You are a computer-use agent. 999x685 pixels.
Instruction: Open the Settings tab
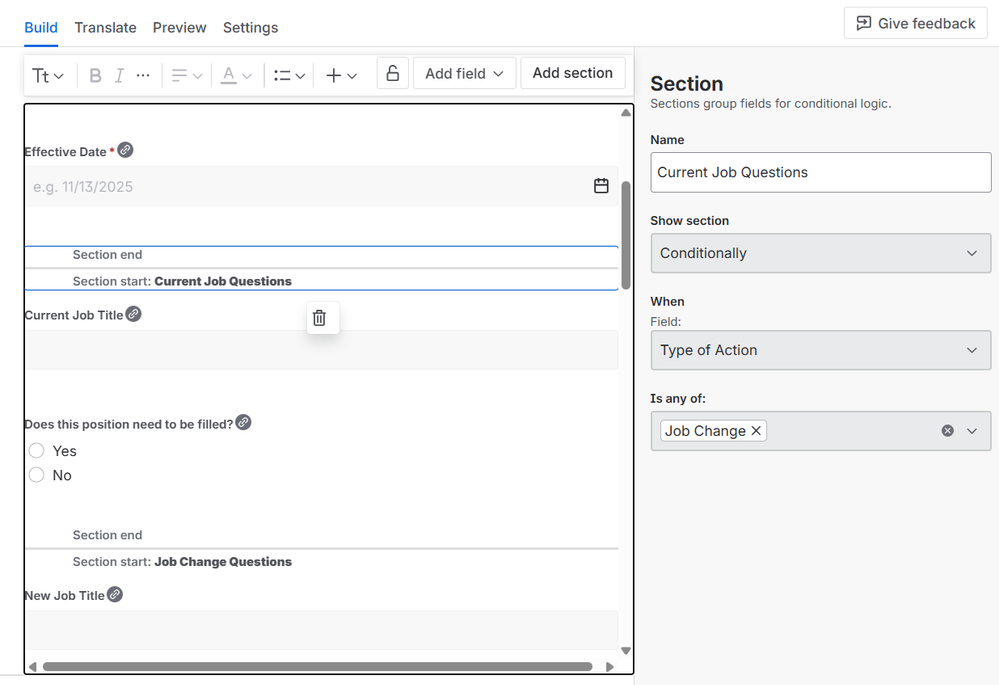point(250,27)
